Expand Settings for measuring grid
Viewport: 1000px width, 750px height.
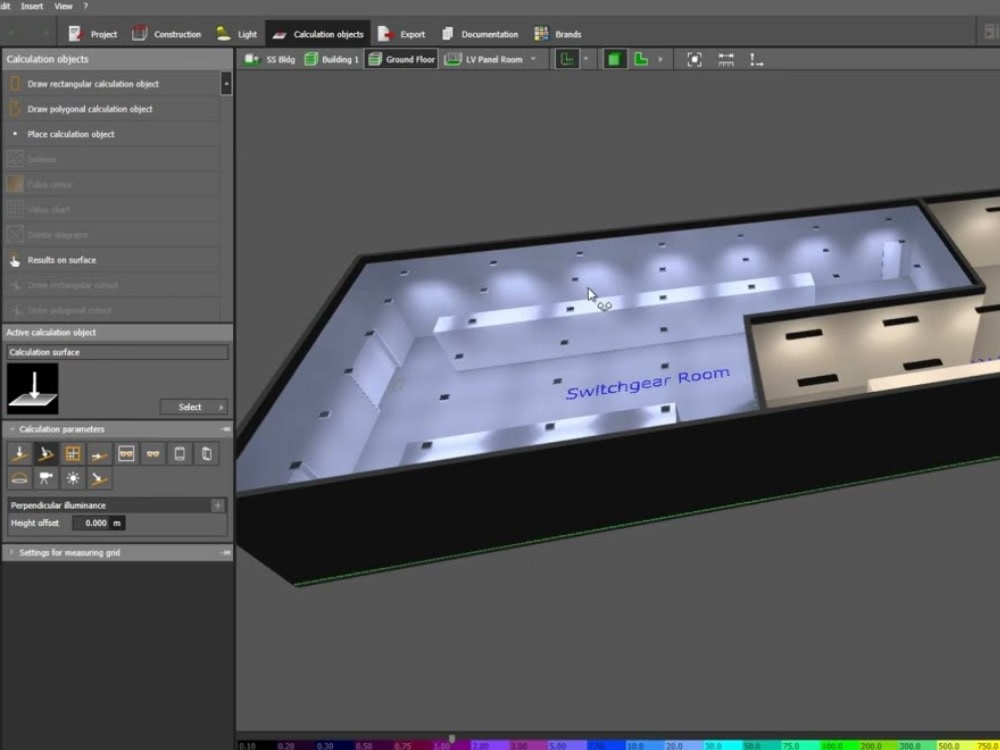(70, 552)
